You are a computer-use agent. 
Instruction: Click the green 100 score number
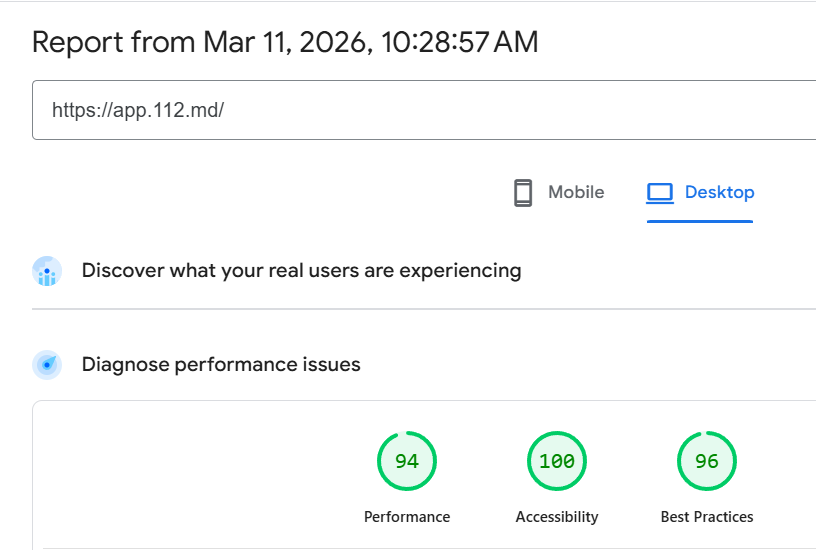pos(556,461)
